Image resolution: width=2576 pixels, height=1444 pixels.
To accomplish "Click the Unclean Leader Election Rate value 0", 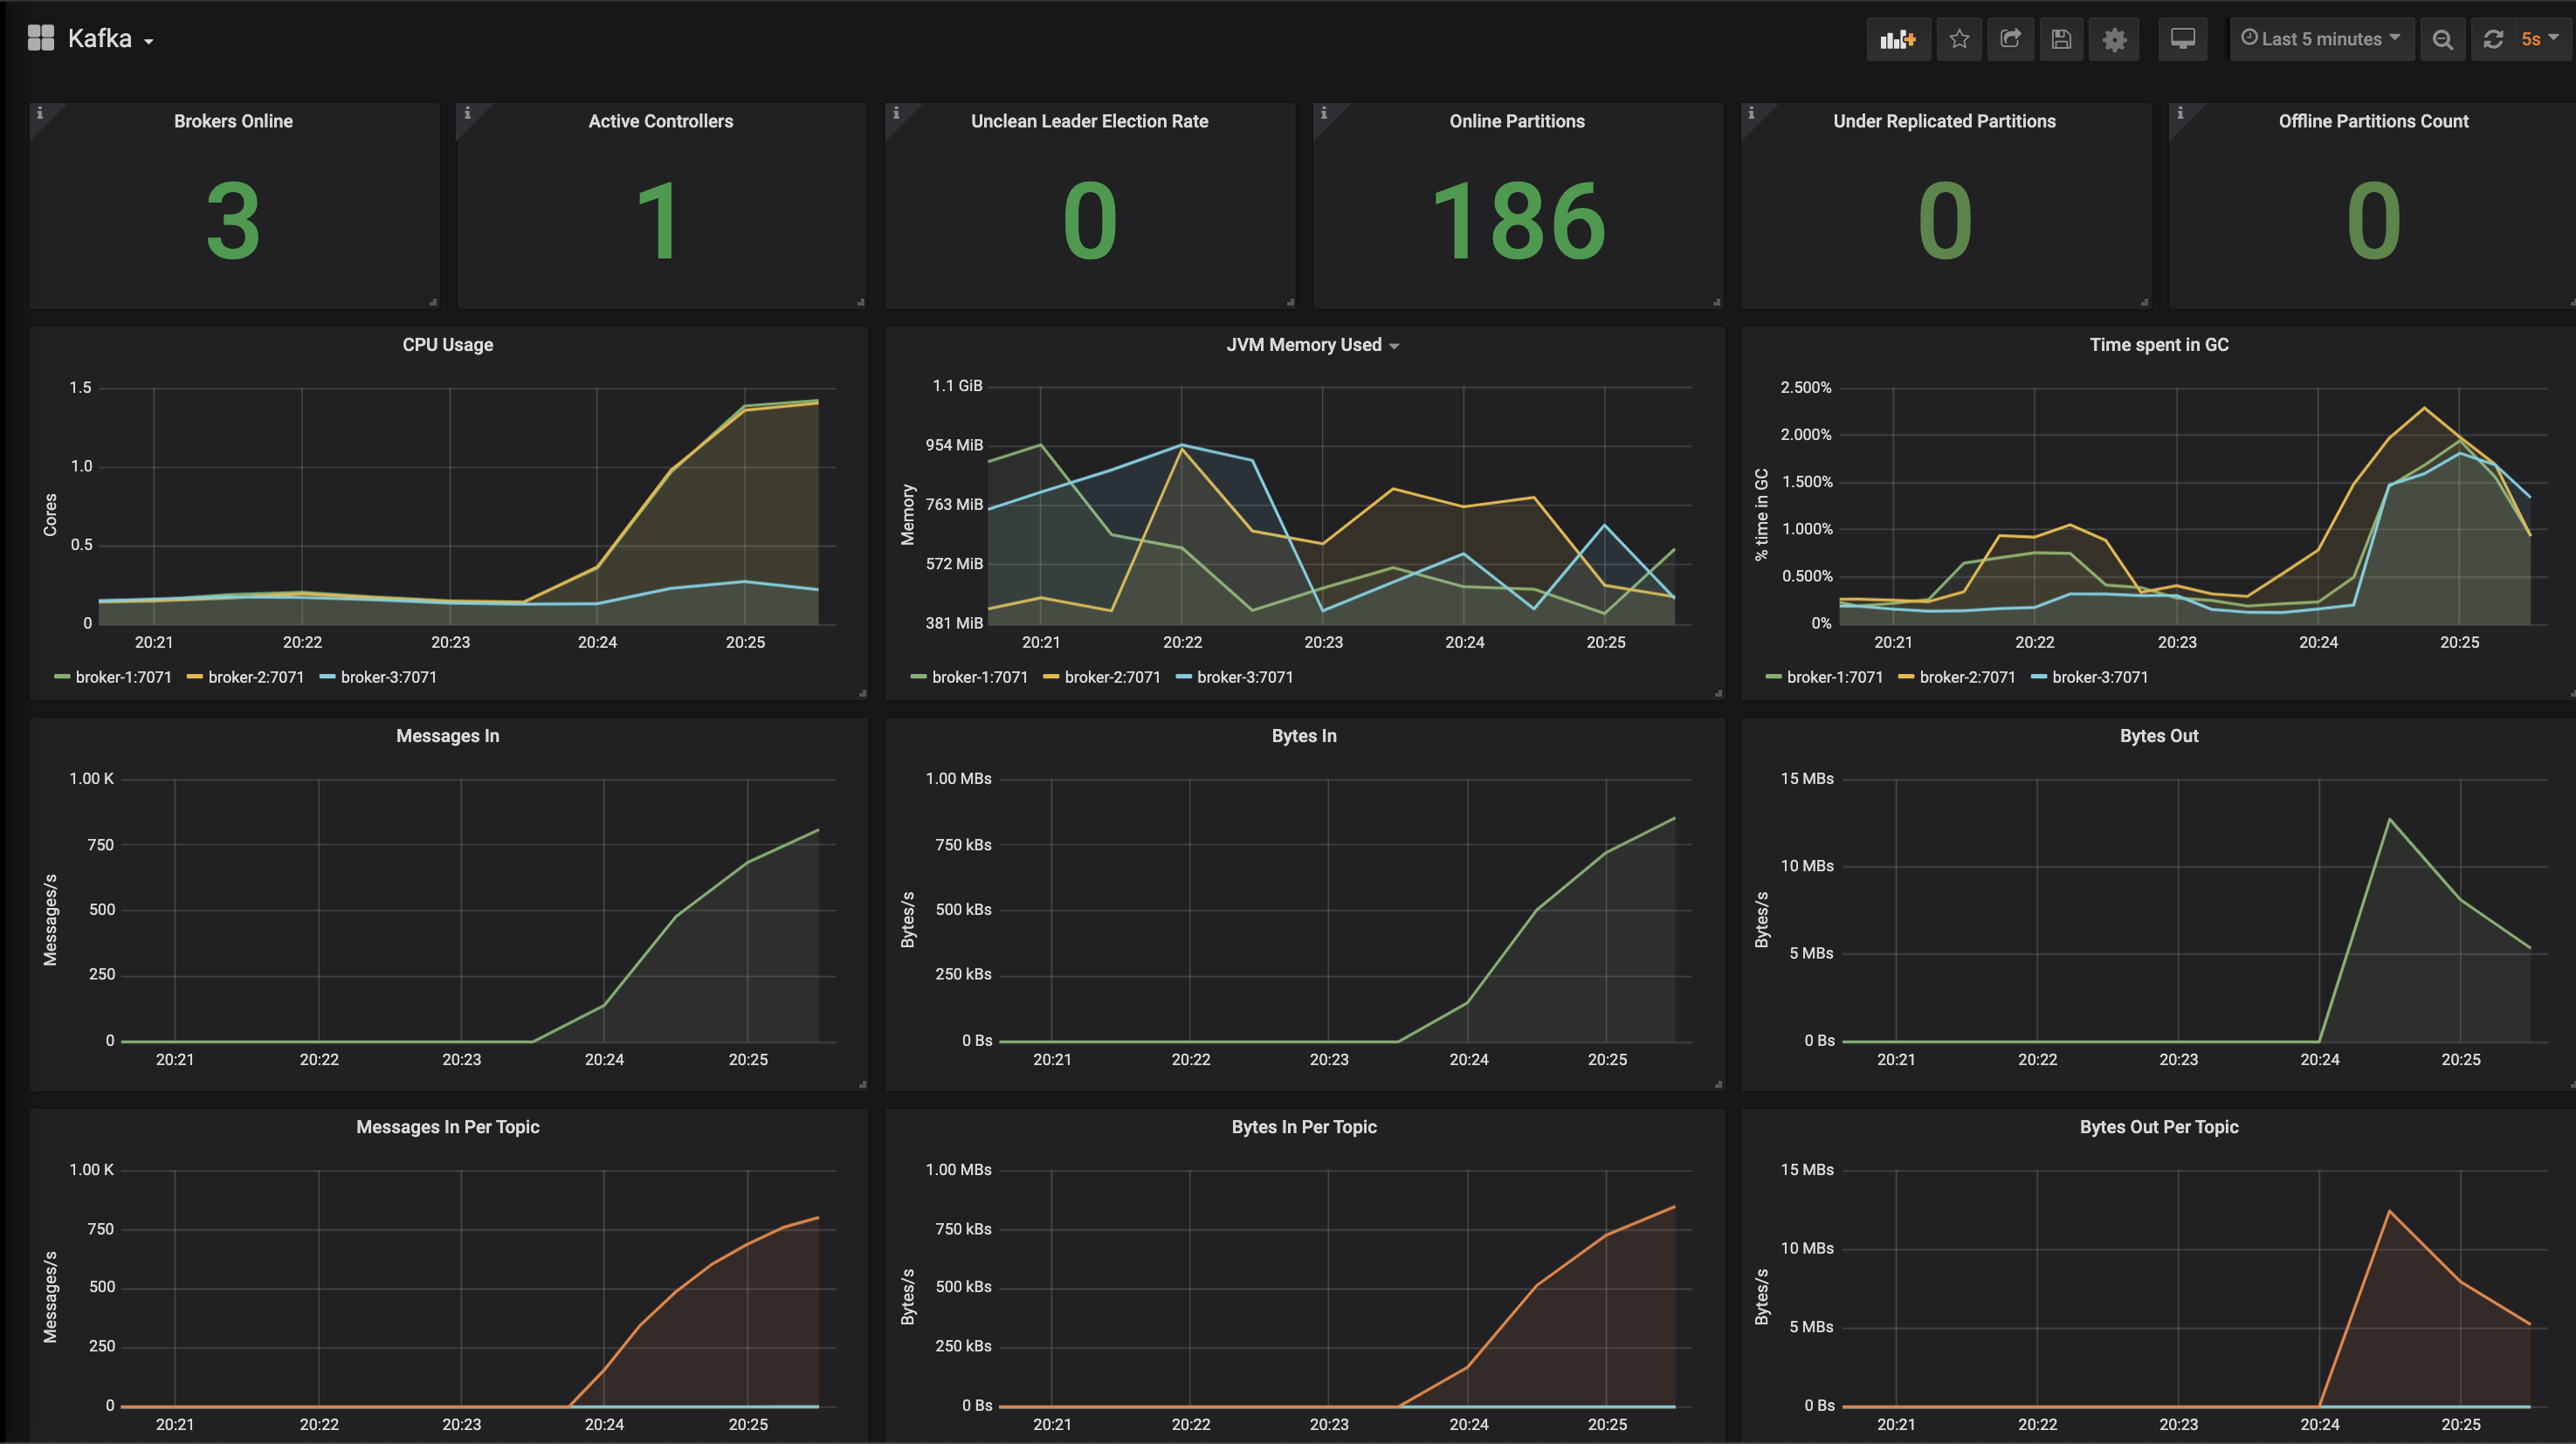I will [x=1089, y=222].
